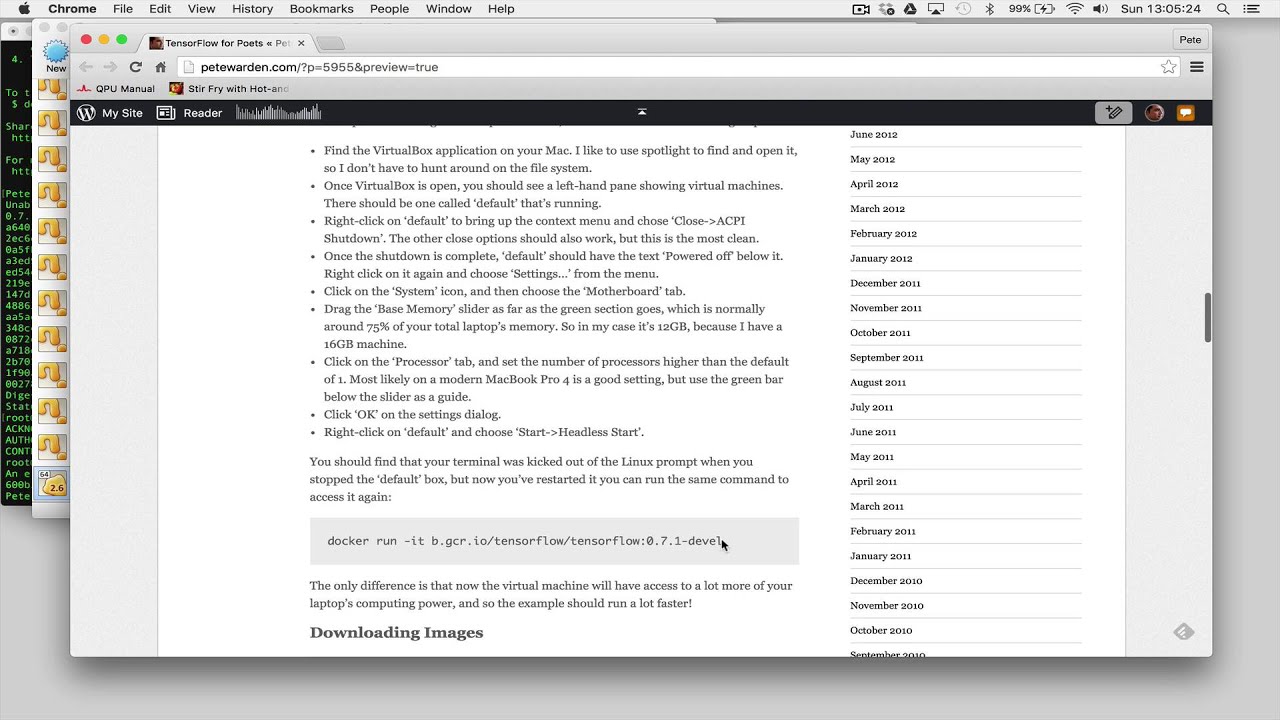Screen dimensions: 1280x720
Task: Go to the Chrome home page
Action: (x=160, y=67)
